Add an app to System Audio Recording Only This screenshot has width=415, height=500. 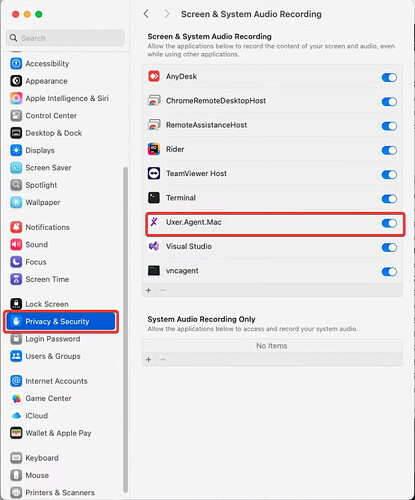coord(149,360)
